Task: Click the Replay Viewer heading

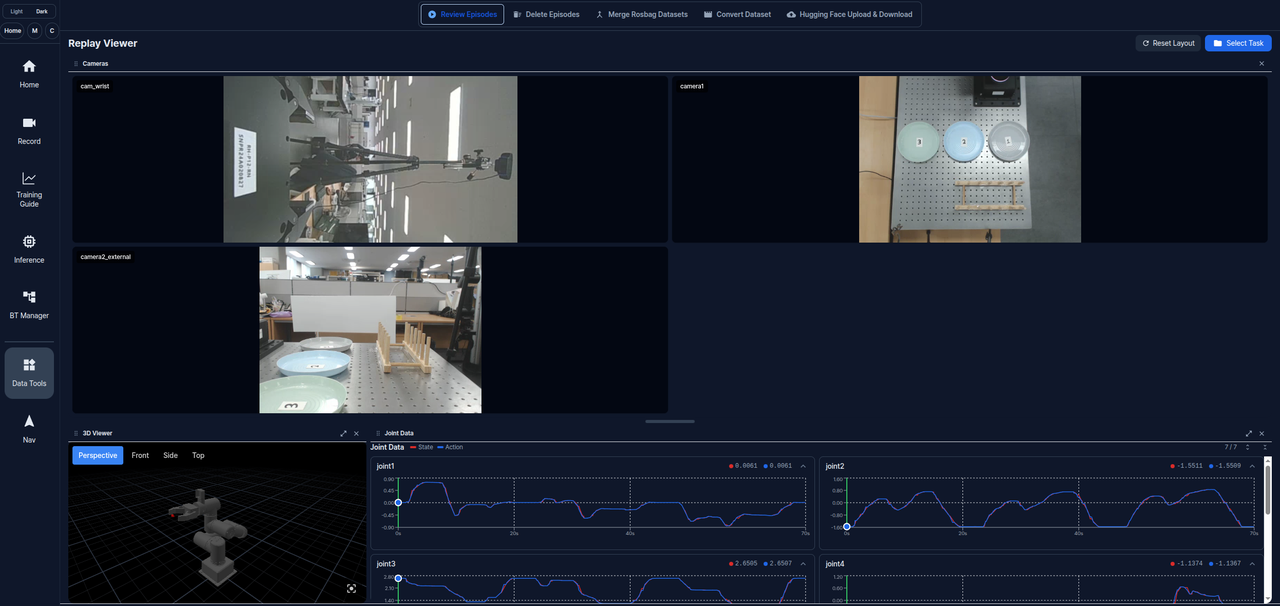Action: pos(103,43)
